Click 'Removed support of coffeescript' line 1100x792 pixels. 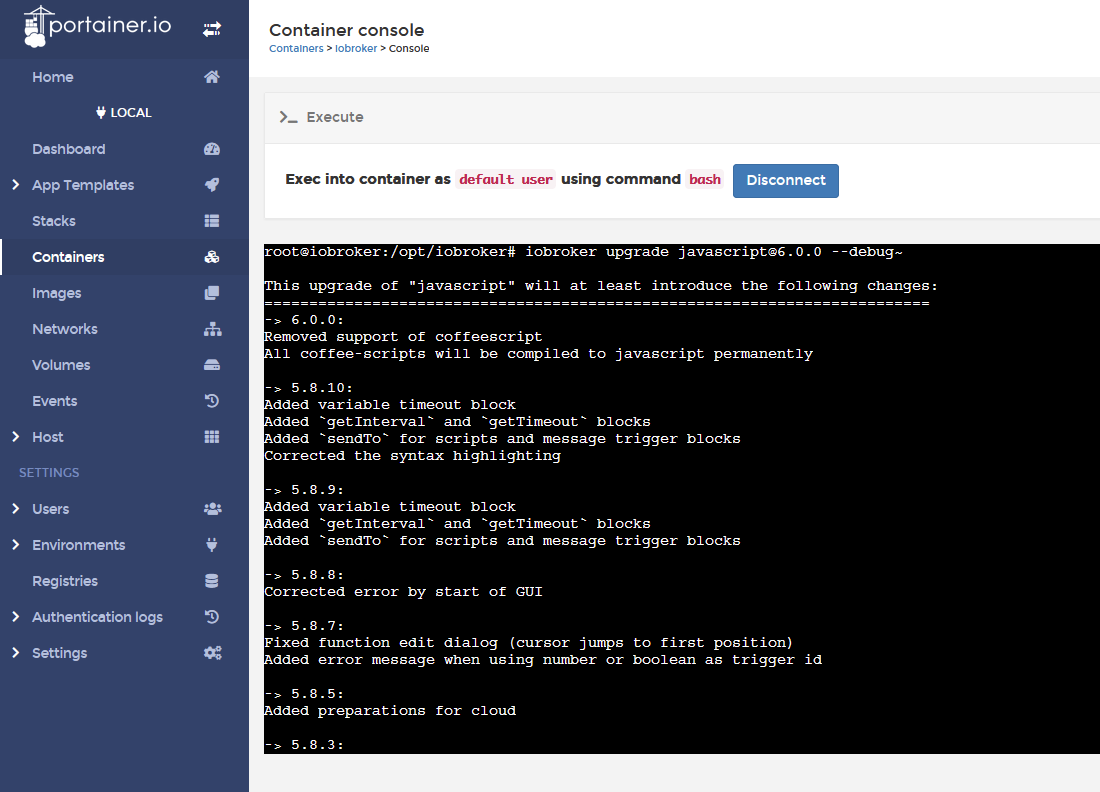pyautogui.click(x=403, y=337)
